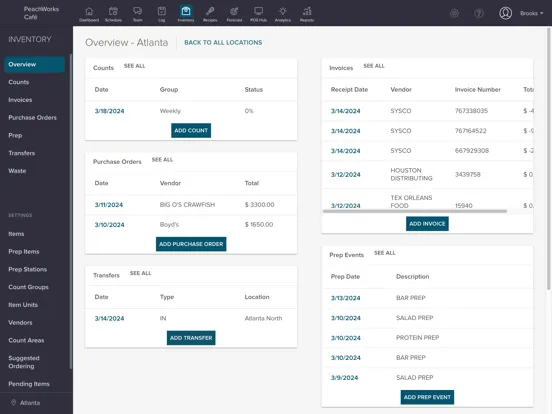Open the Forecast icon

pos(234,11)
